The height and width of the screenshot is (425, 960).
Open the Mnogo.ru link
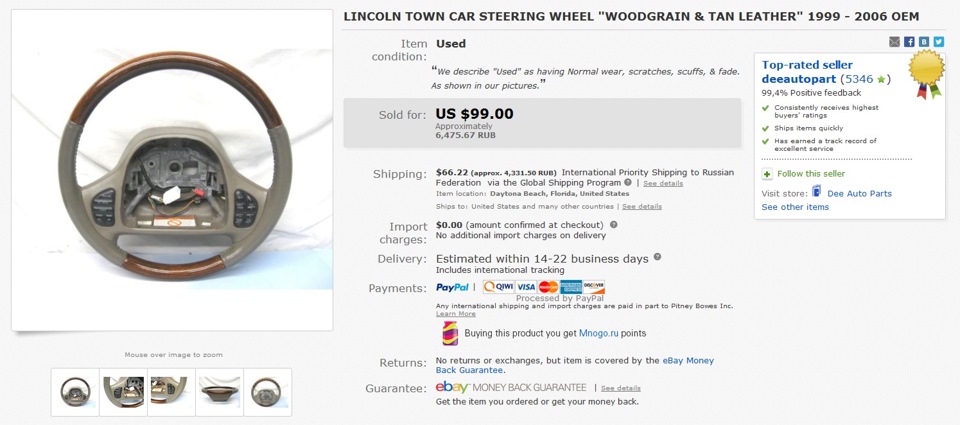pyautogui.click(x=599, y=333)
